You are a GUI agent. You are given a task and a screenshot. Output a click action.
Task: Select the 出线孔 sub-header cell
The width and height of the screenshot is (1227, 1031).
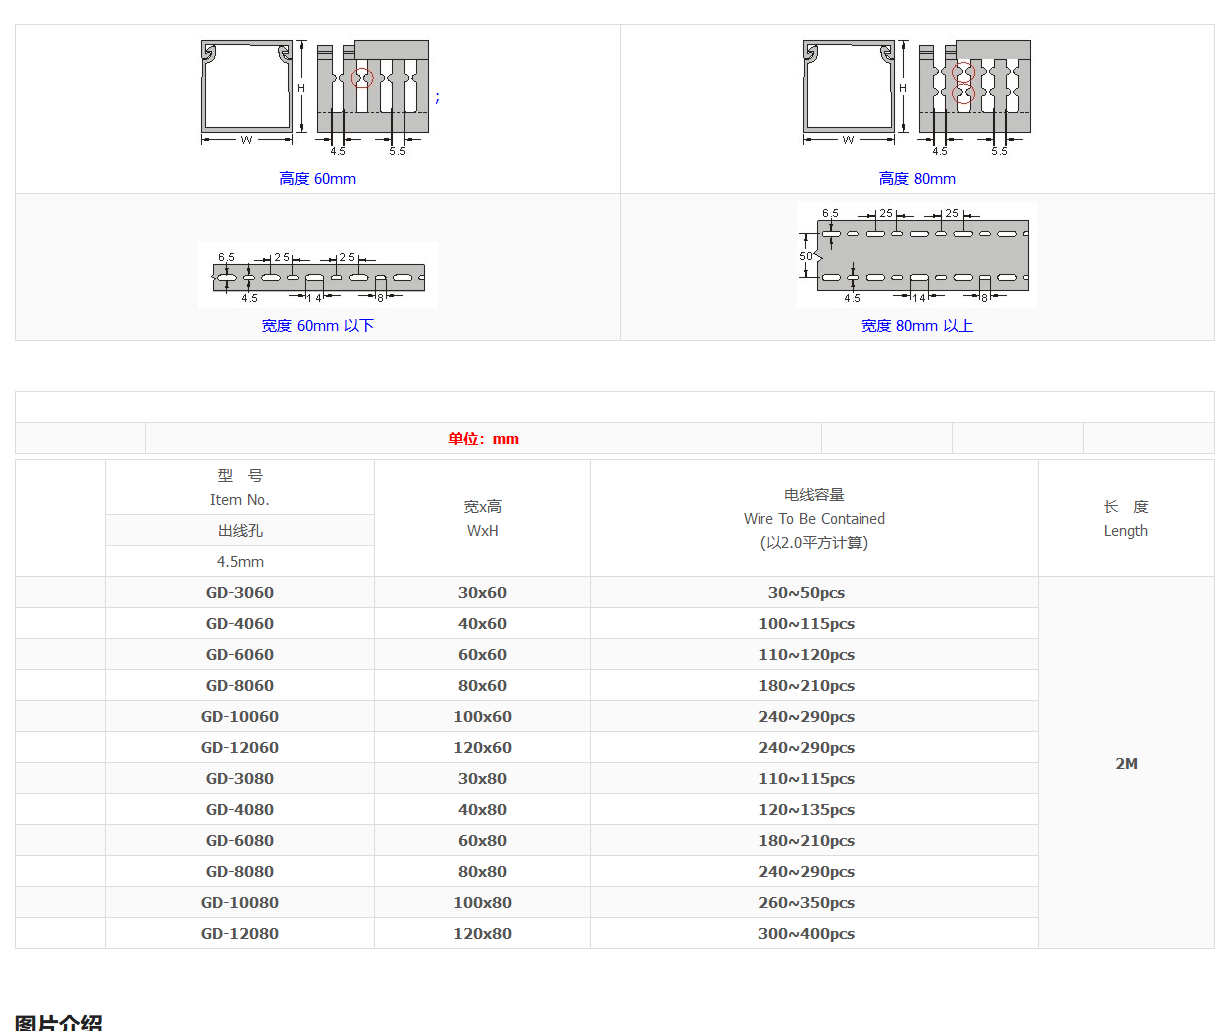coord(240,531)
